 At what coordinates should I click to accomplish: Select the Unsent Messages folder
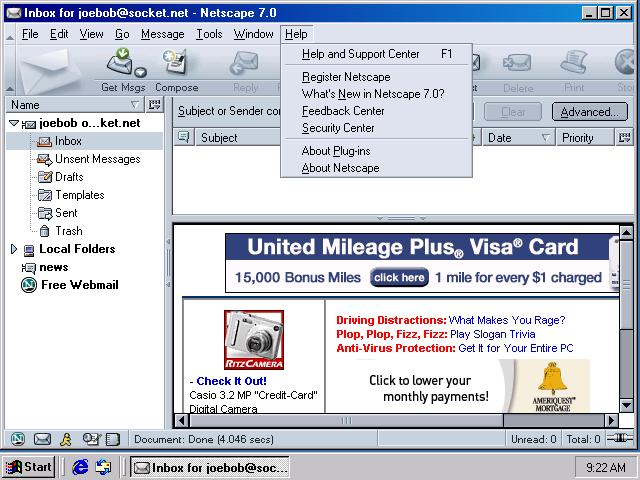point(89,159)
